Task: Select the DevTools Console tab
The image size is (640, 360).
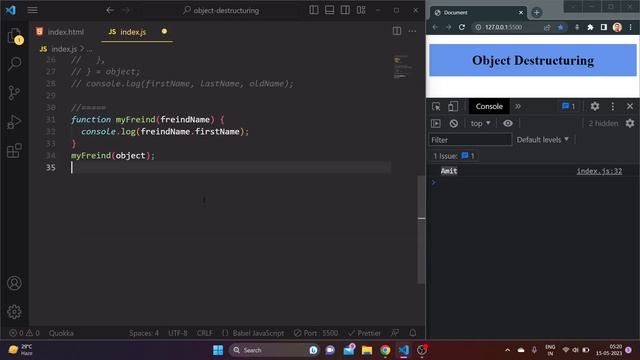Action: click(489, 107)
